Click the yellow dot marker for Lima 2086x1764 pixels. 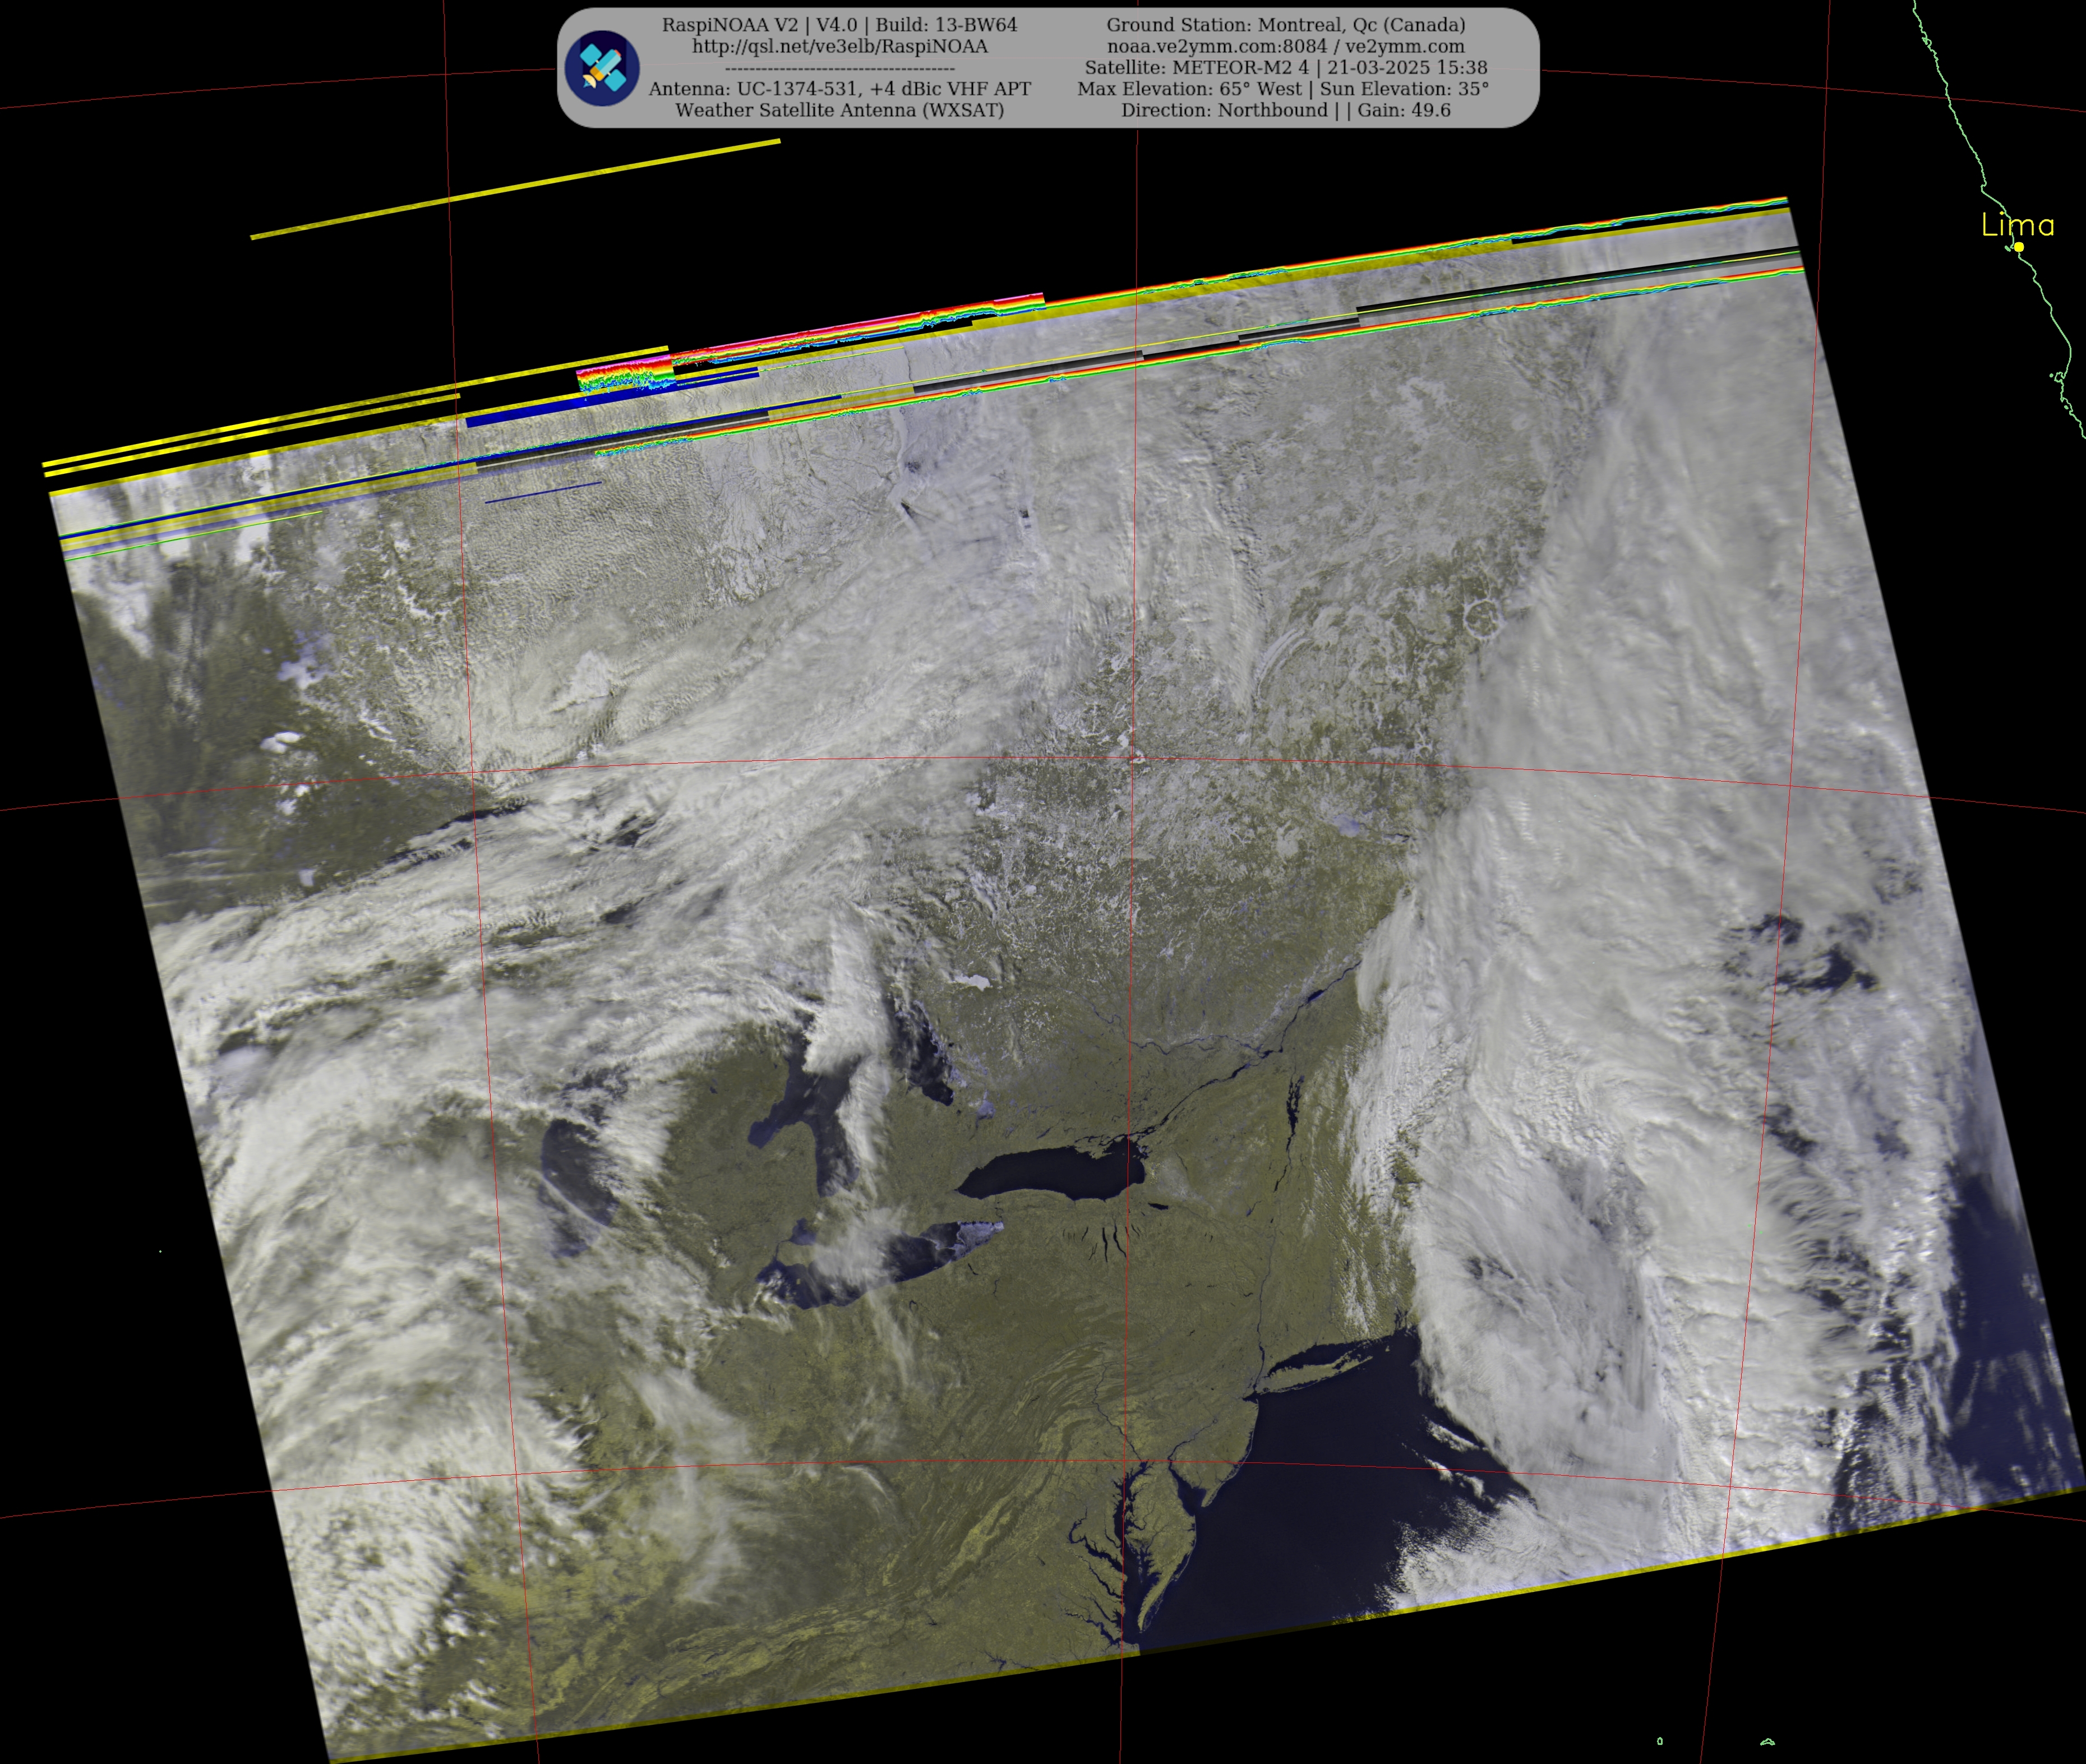click(2019, 247)
